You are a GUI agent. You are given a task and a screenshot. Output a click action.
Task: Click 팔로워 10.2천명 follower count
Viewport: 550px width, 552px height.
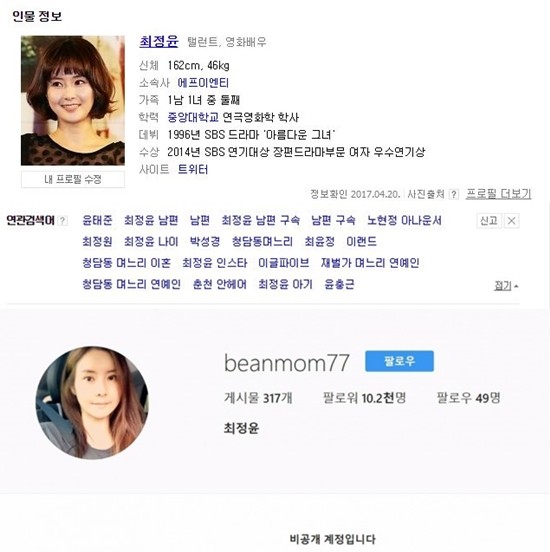pyautogui.click(x=364, y=398)
